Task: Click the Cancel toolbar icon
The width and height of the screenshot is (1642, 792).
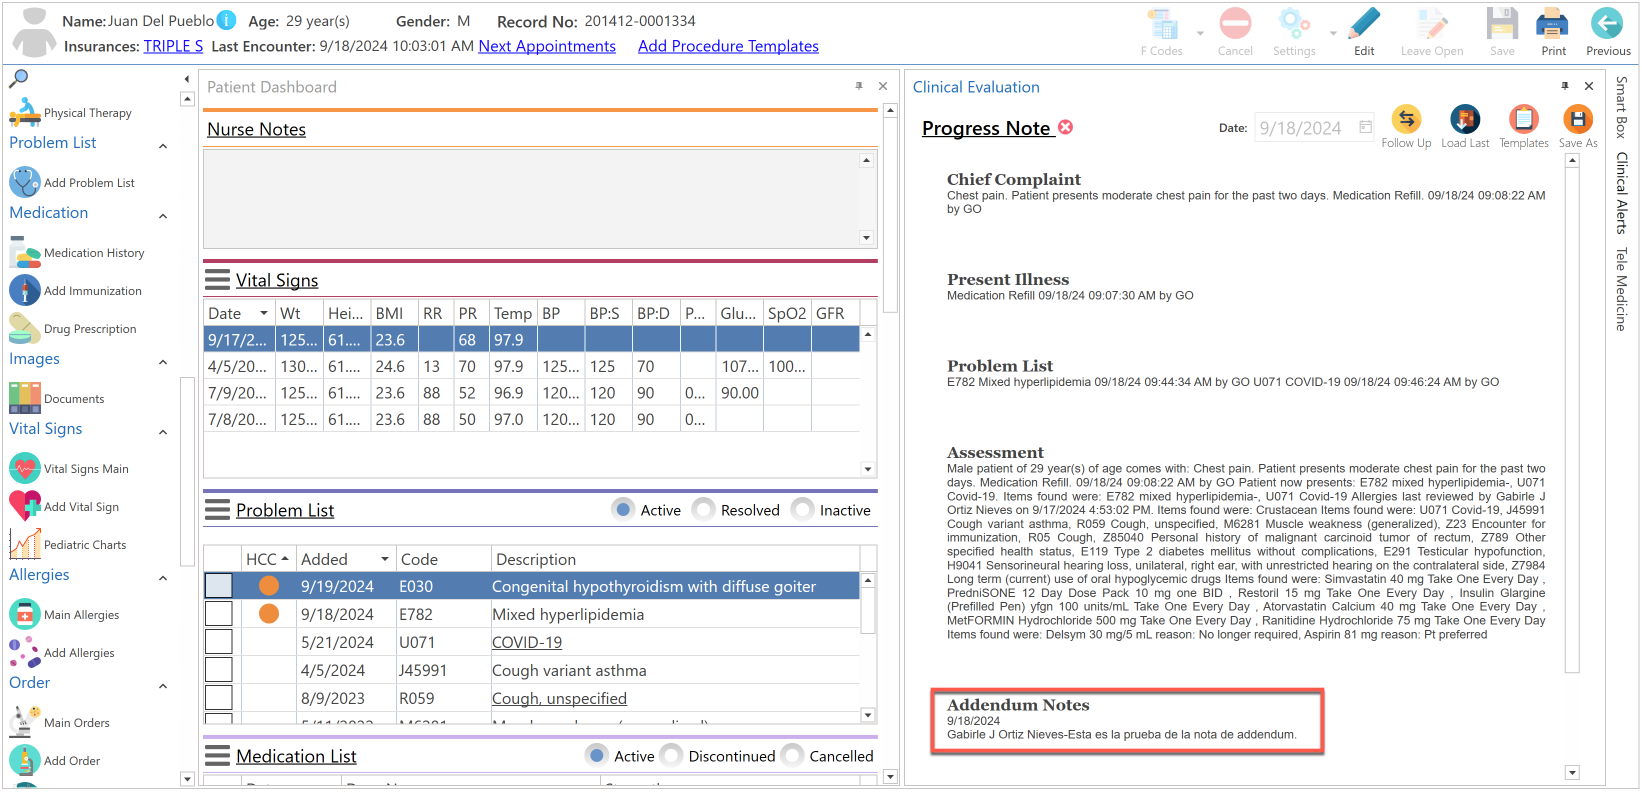Action: (1235, 23)
